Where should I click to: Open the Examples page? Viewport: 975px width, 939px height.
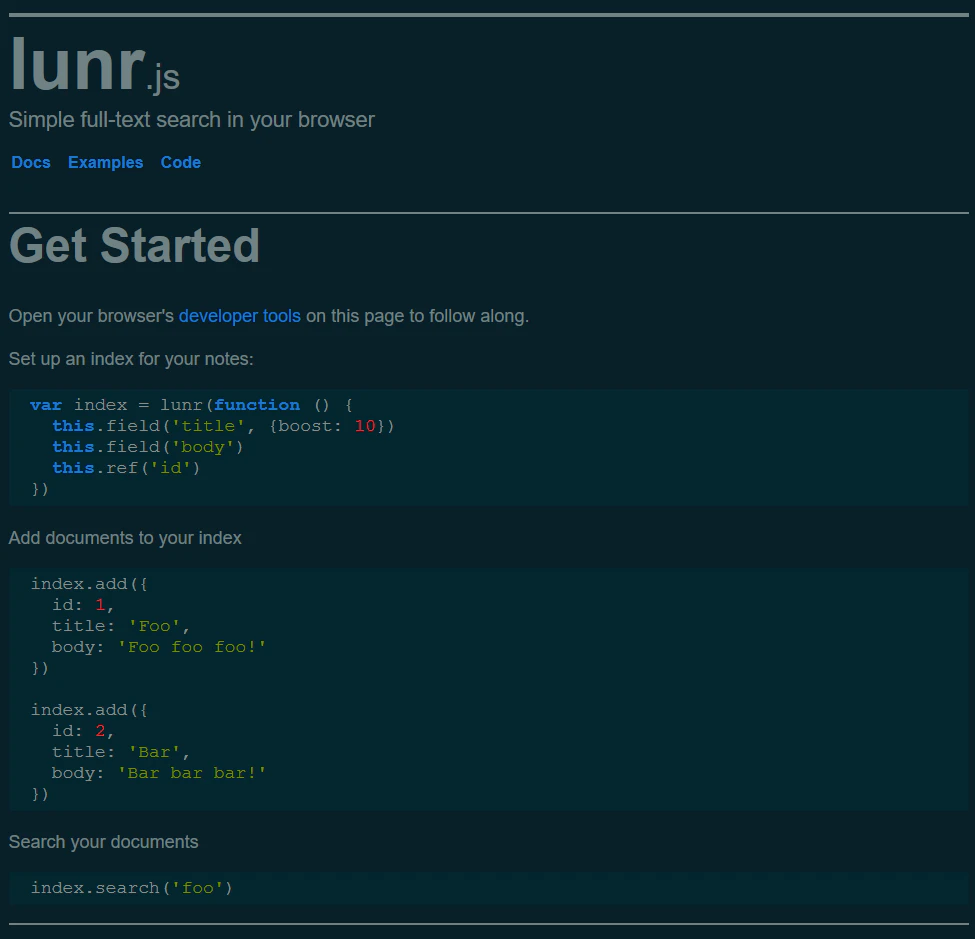[x=105, y=162]
